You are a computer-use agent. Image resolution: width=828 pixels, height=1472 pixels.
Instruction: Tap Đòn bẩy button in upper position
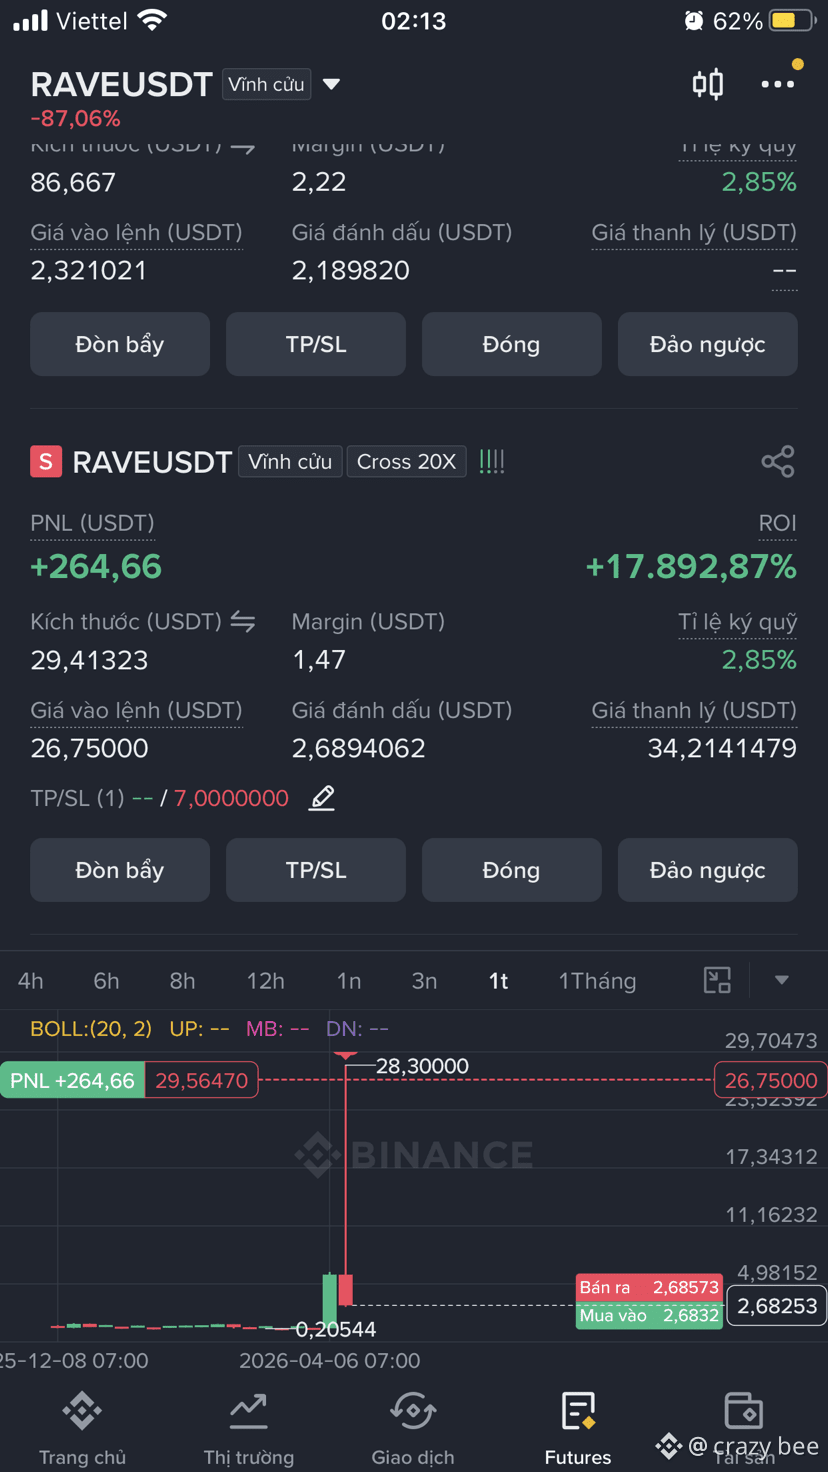[x=120, y=344]
